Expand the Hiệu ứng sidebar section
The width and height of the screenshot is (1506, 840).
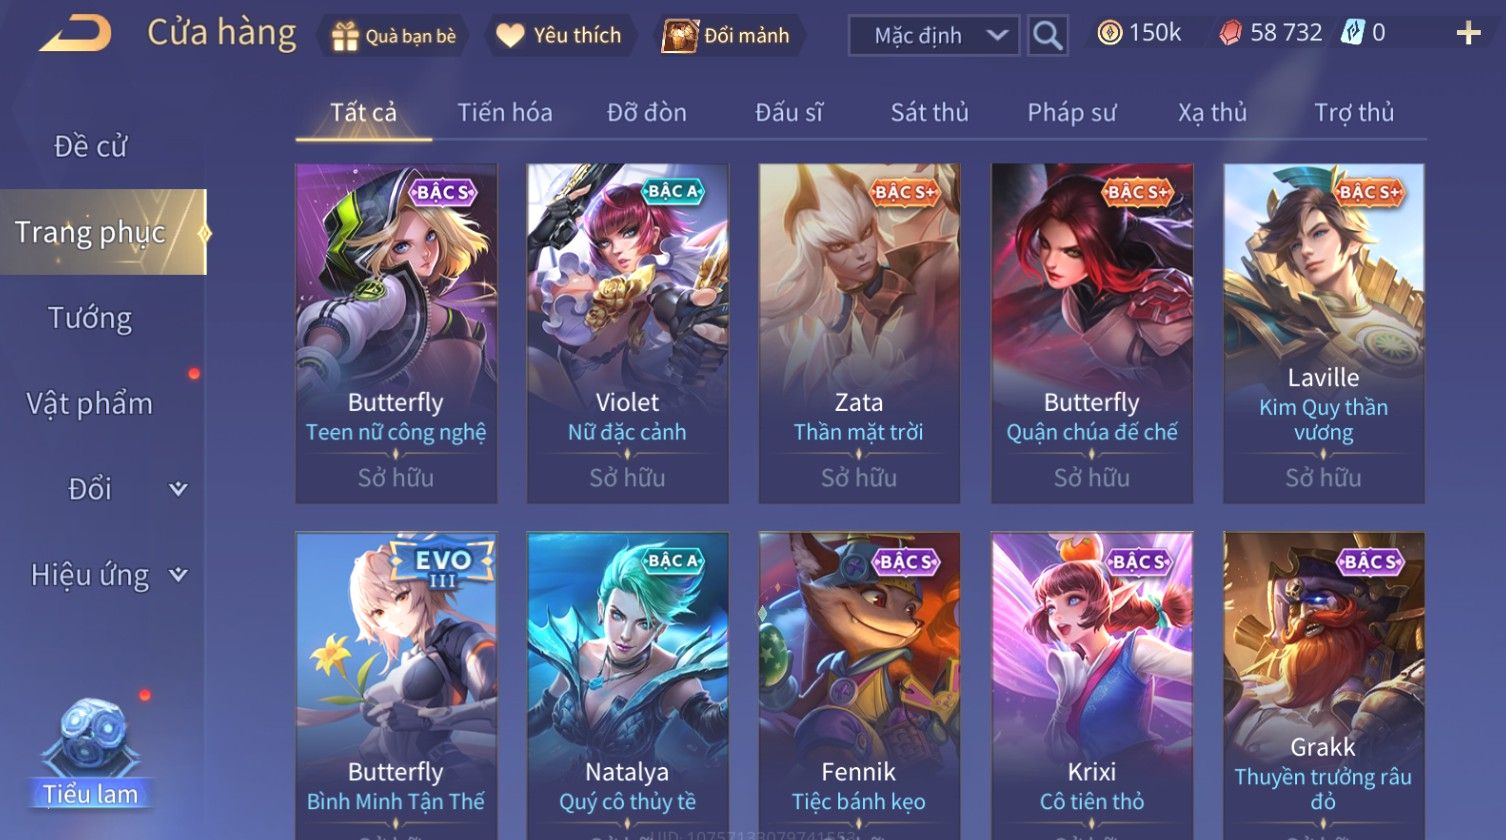[x=178, y=575]
